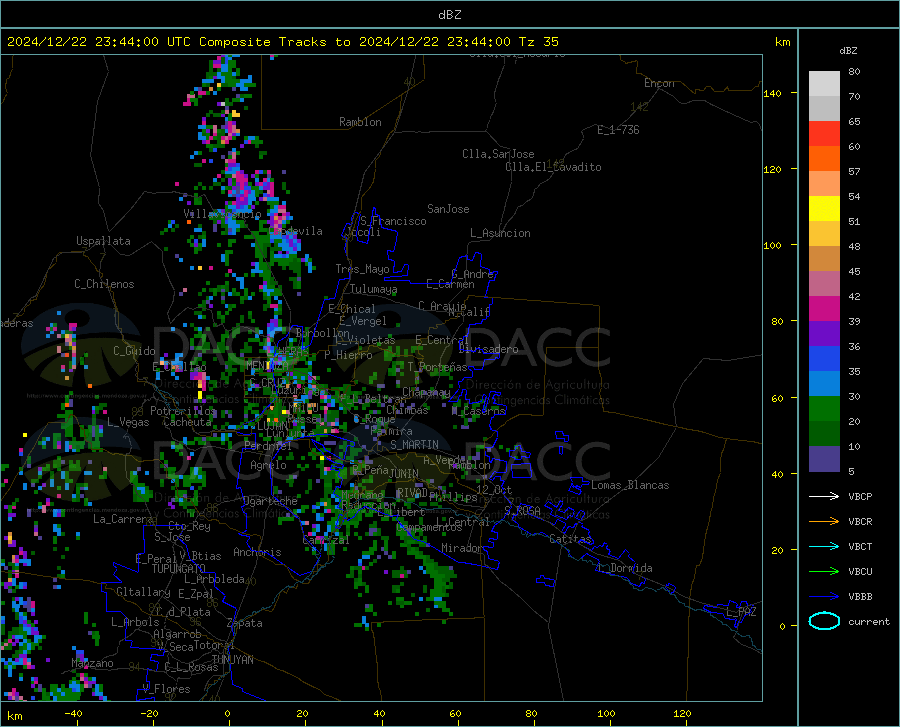Click the Ugarteche label
Image resolution: width=900 pixels, height=727 pixels.
tap(270, 501)
